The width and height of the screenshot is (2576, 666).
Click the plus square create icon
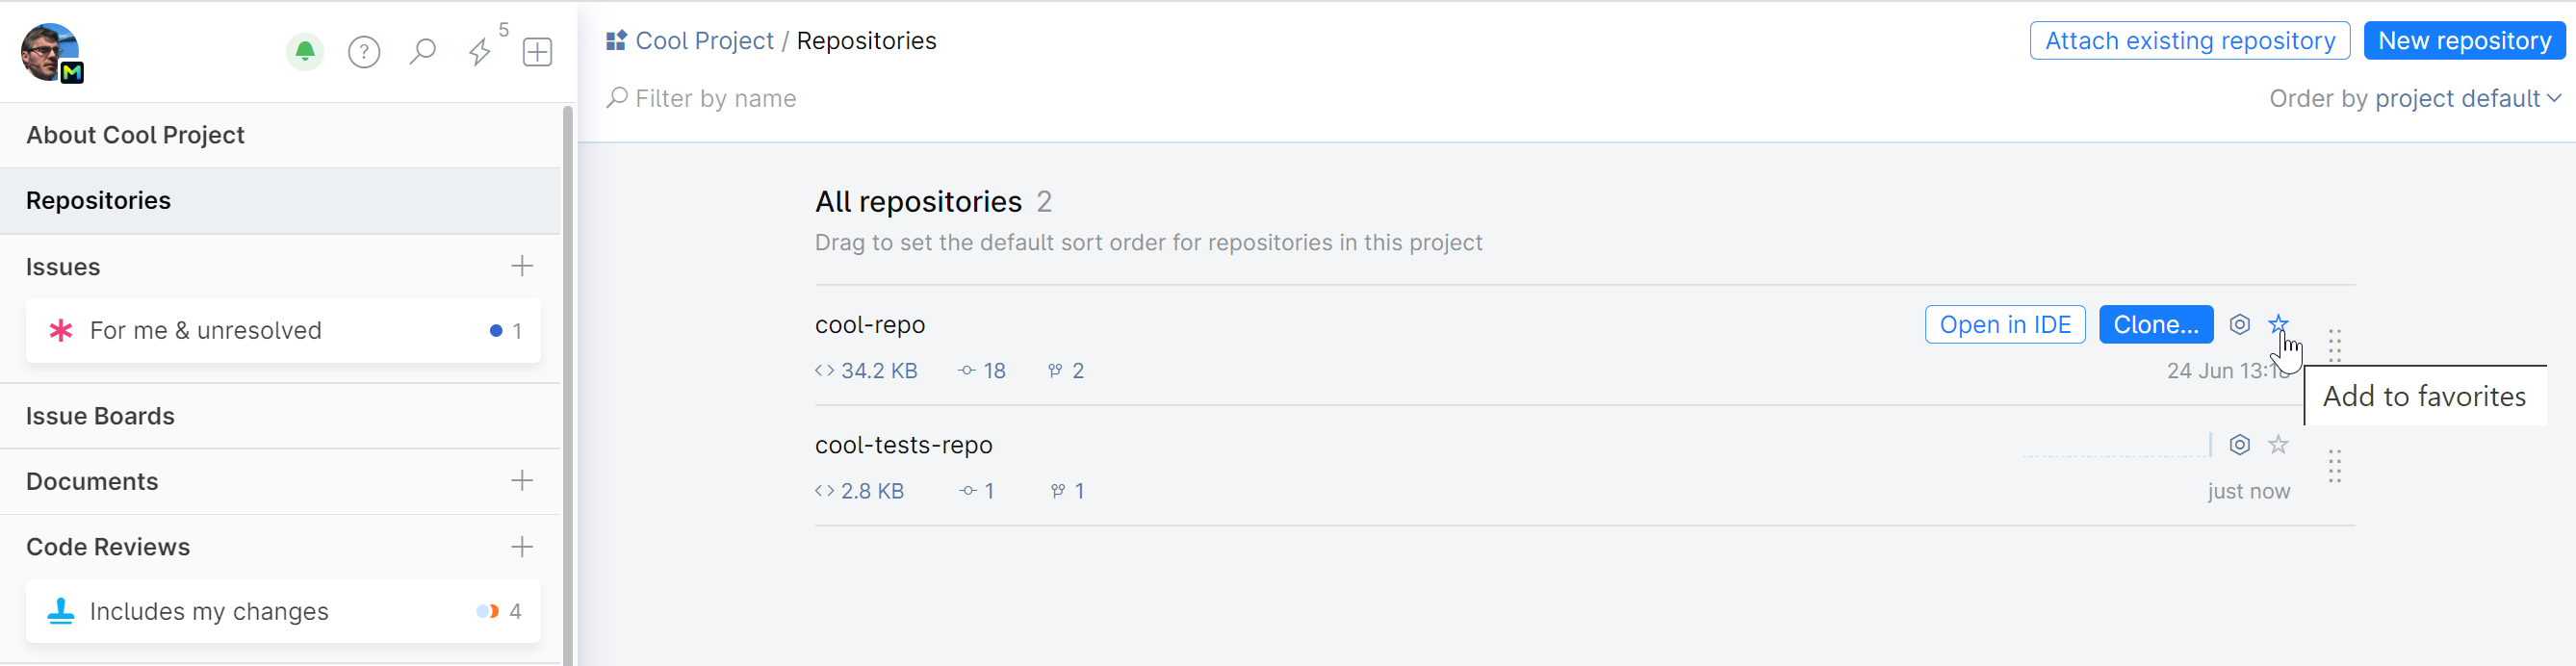coord(538,52)
